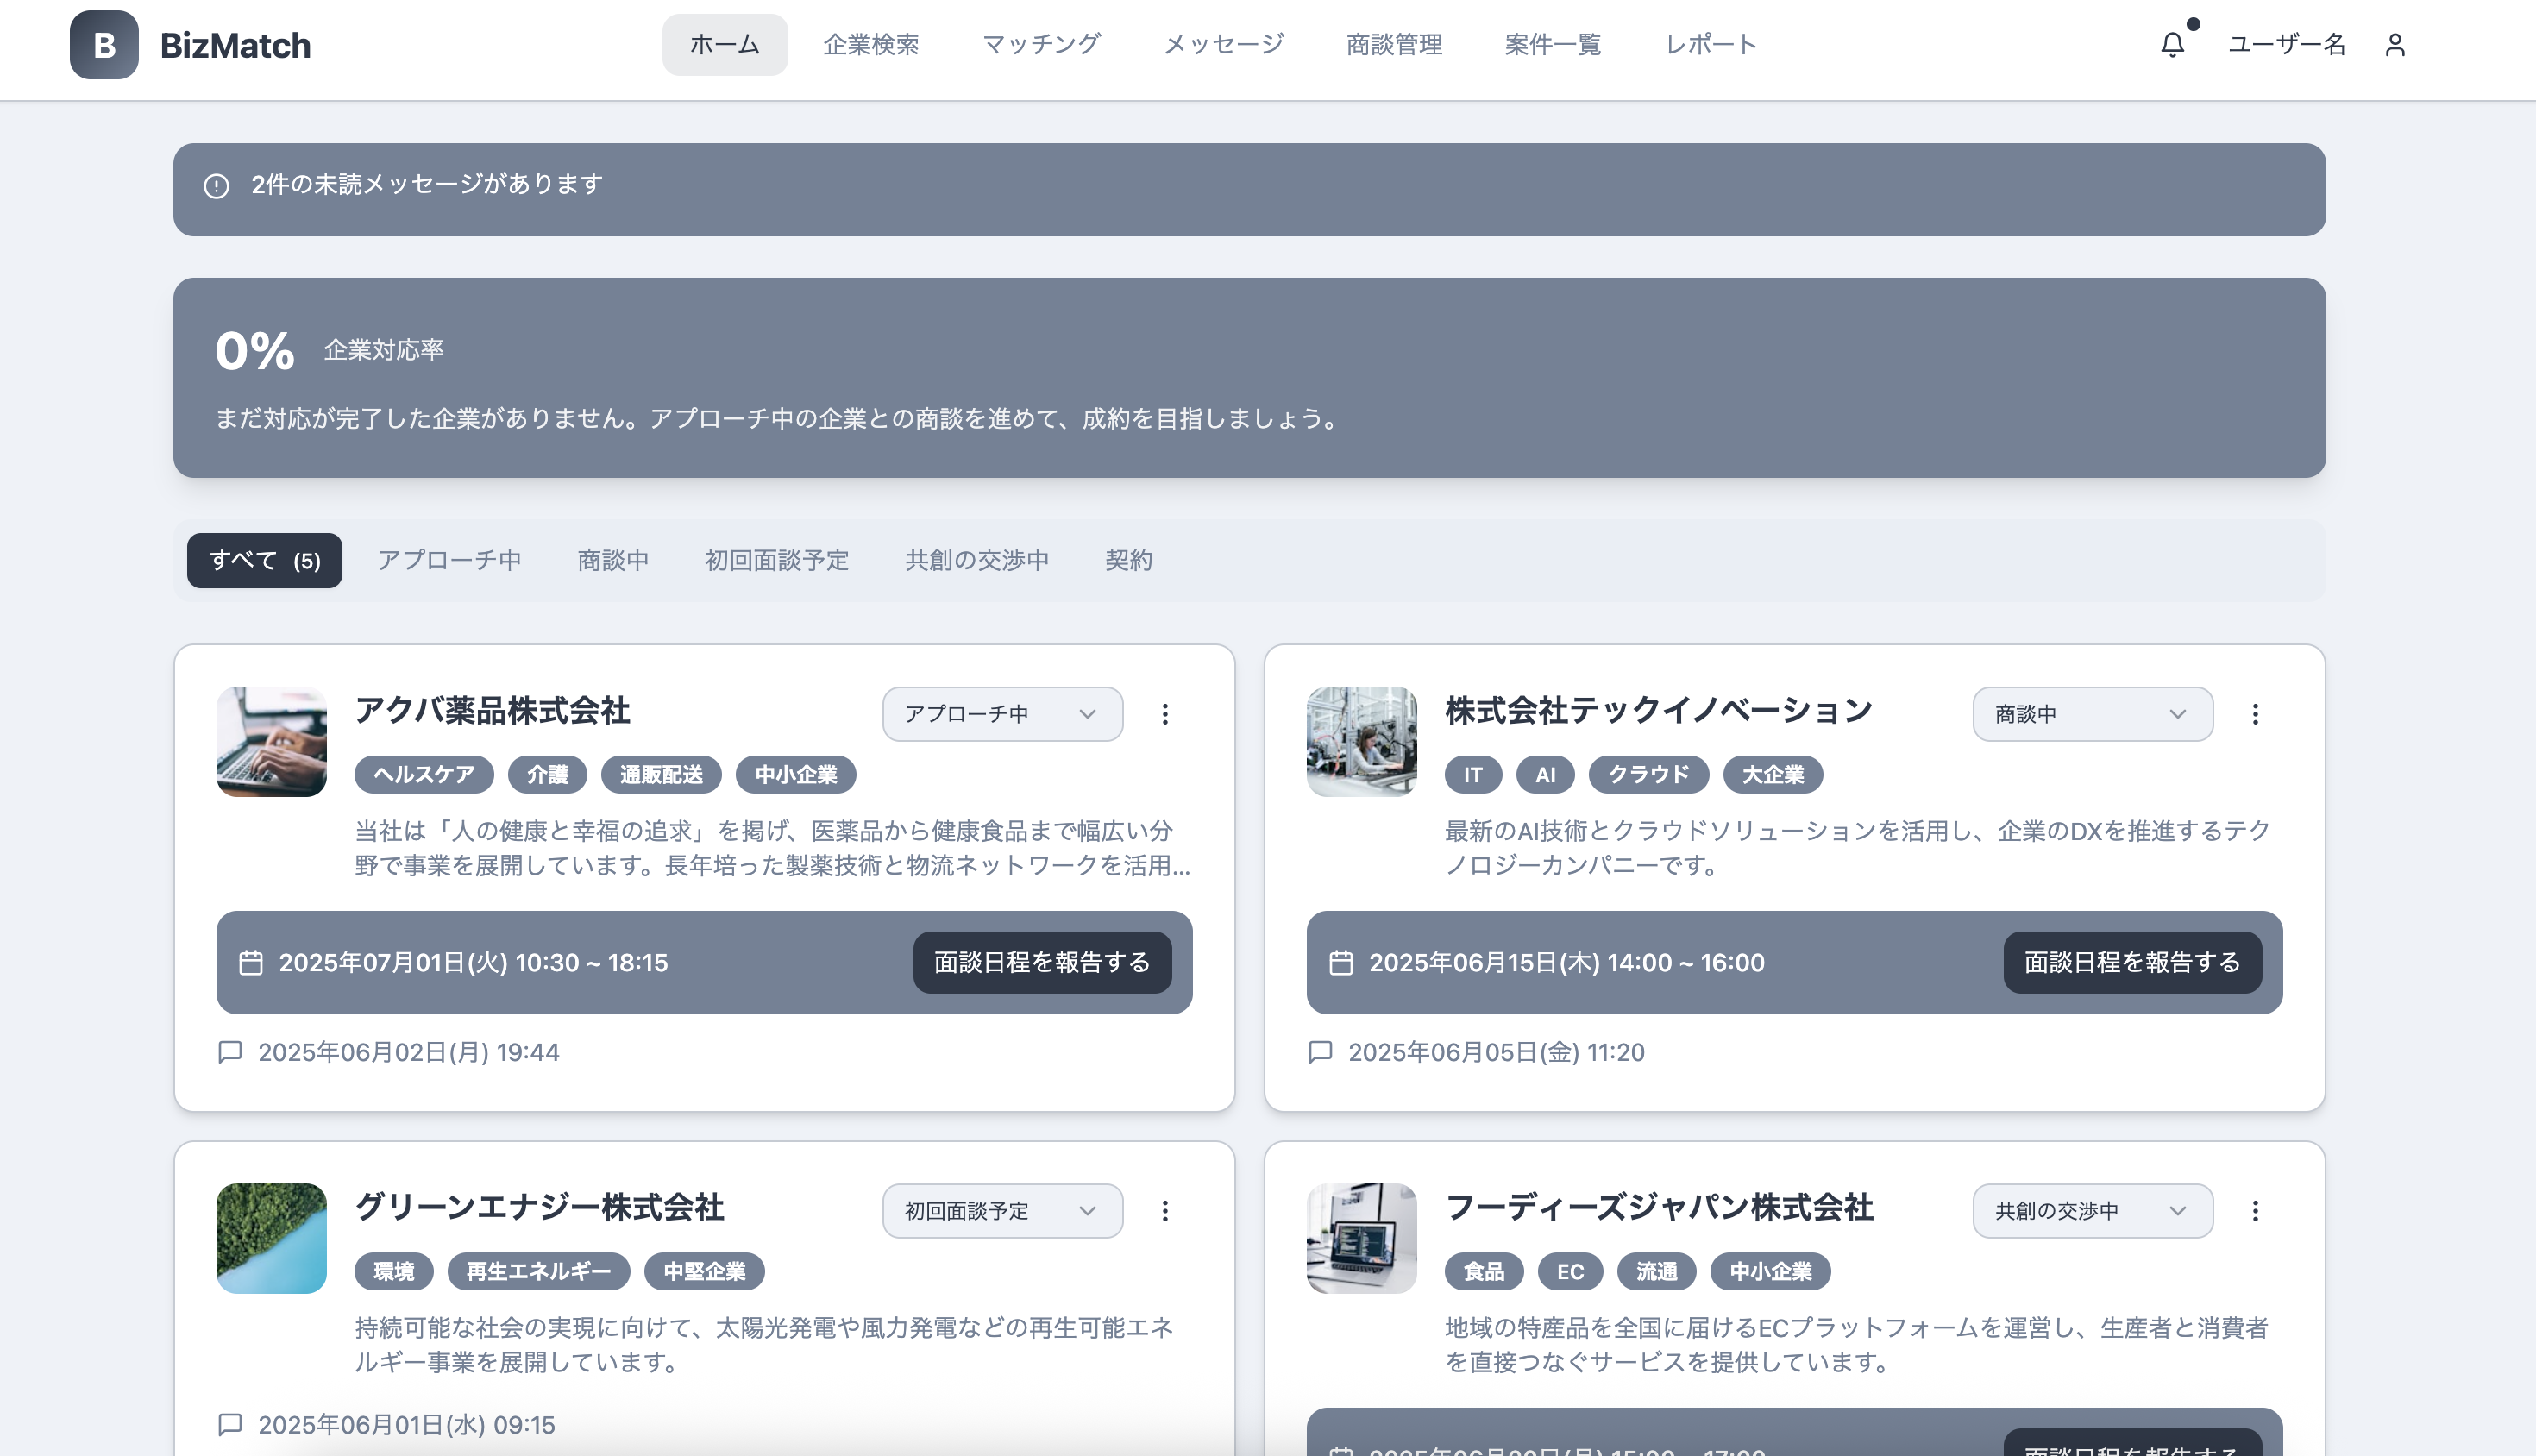Click the user profile icon top right
The height and width of the screenshot is (1456, 2536).
pyautogui.click(x=2395, y=44)
